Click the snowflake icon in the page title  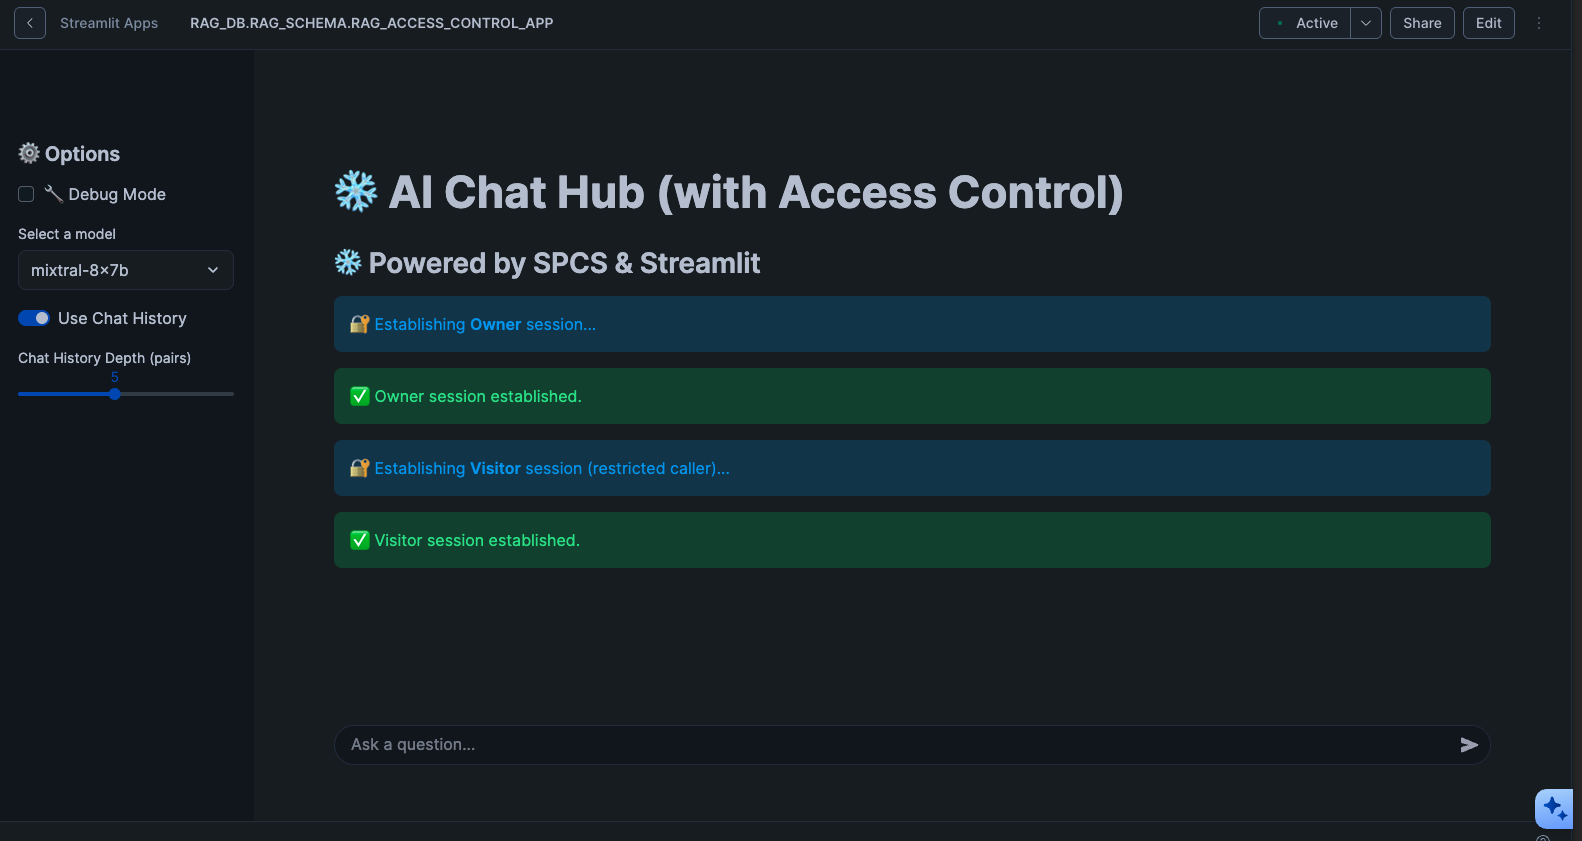[x=355, y=191]
